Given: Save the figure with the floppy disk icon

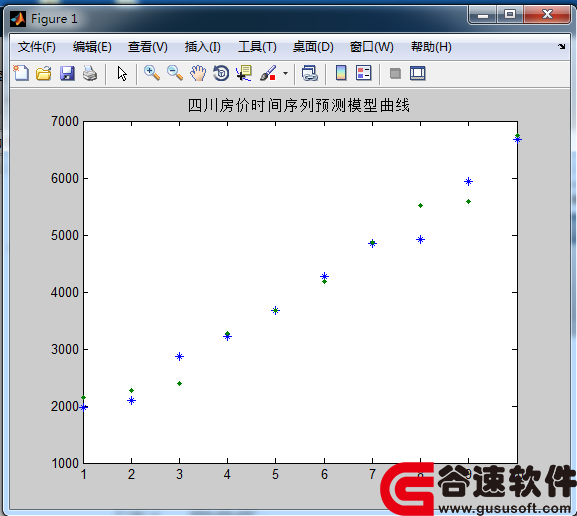Looking at the screenshot, I should pyautogui.click(x=67, y=73).
